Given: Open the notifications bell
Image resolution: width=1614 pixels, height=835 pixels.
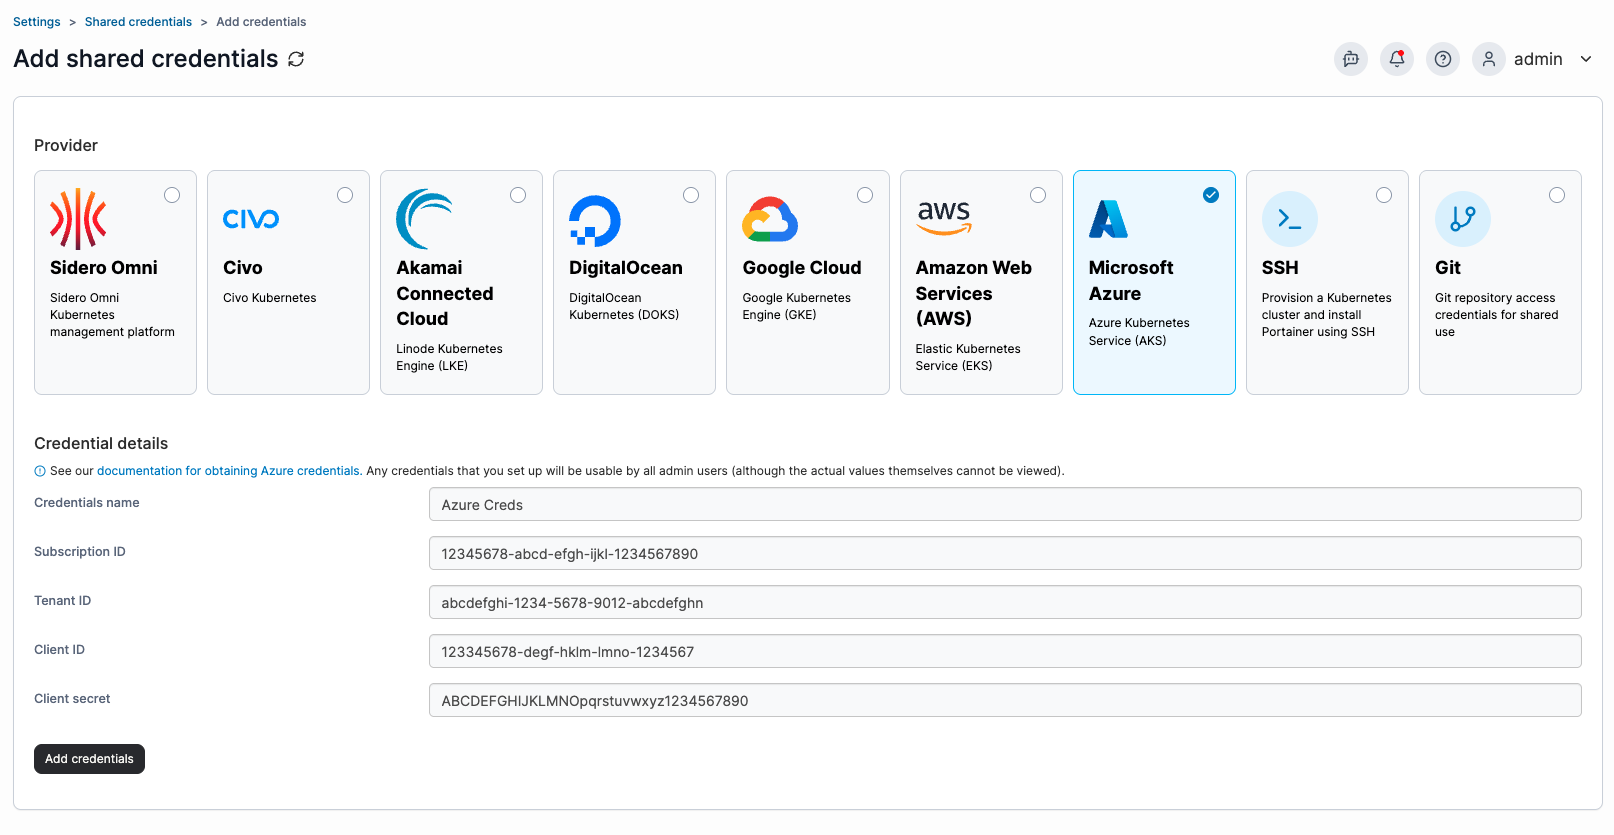Looking at the screenshot, I should pos(1397,59).
